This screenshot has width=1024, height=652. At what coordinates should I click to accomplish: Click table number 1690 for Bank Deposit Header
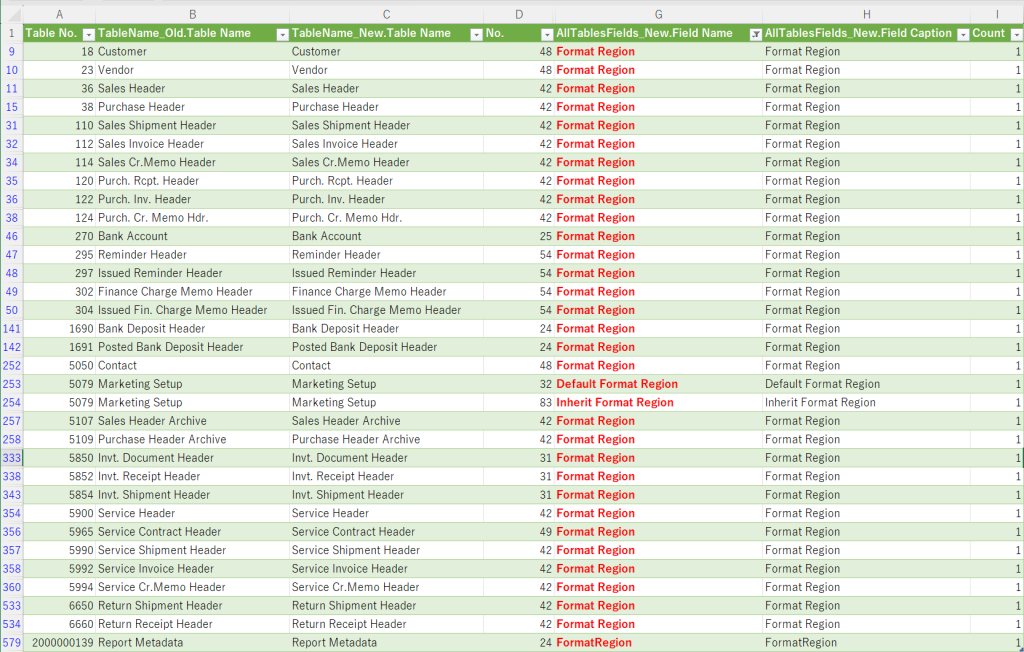59,329
